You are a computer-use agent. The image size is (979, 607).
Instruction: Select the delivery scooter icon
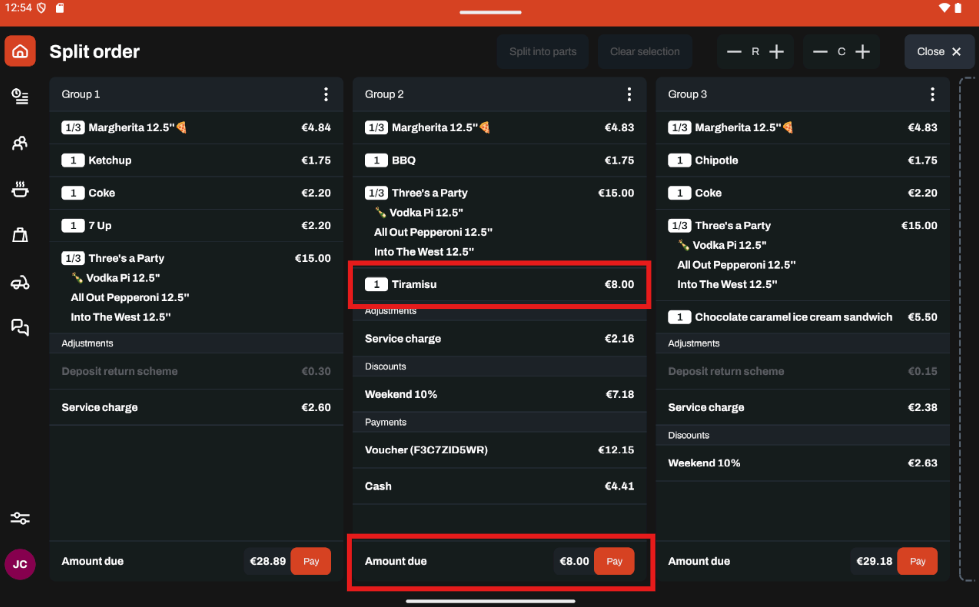click(x=20, y=283)
